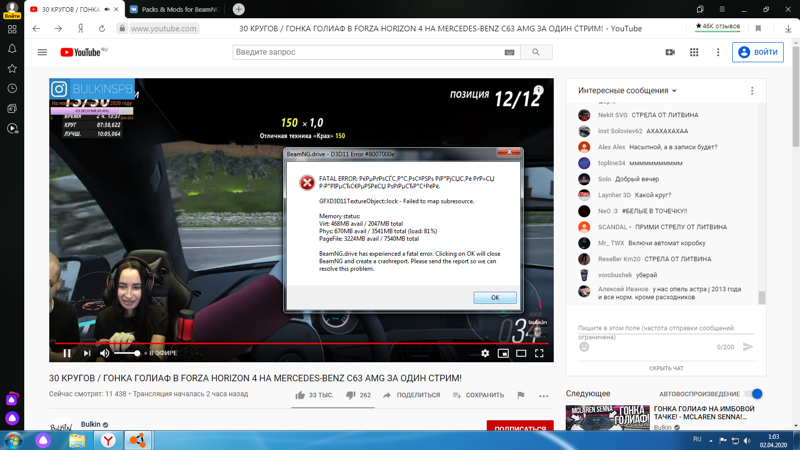Viewport: 800px width, 450px height.
Task: Reload the current page
Action: click(x=102, y=29)
